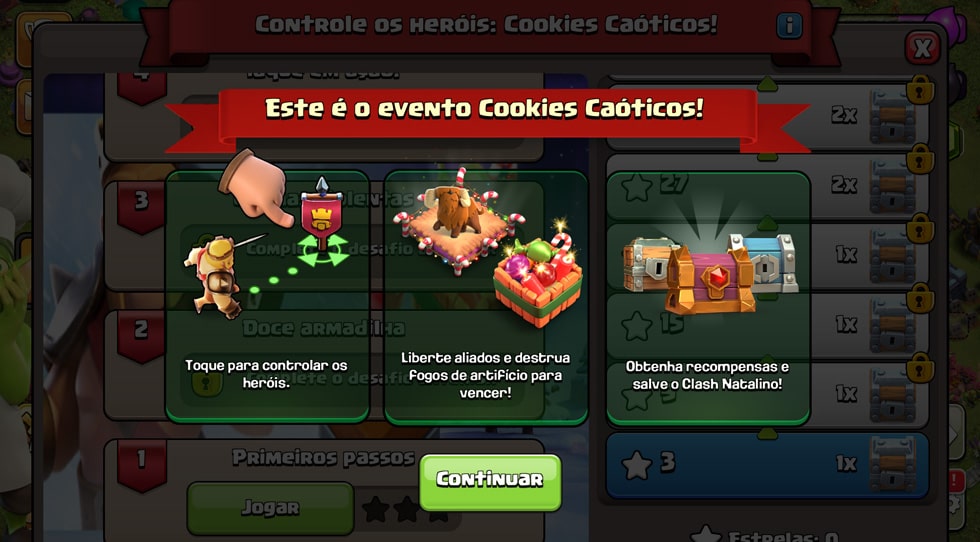The image size is (980, 542).
Task: Click the pointing hand cursor icon
Action: [x=256, y=187]
